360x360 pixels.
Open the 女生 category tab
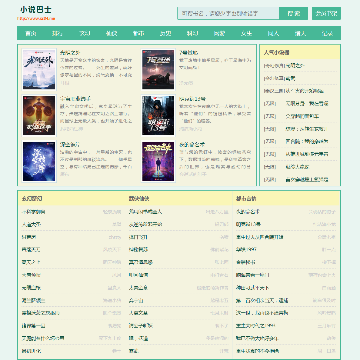[246, 33]
